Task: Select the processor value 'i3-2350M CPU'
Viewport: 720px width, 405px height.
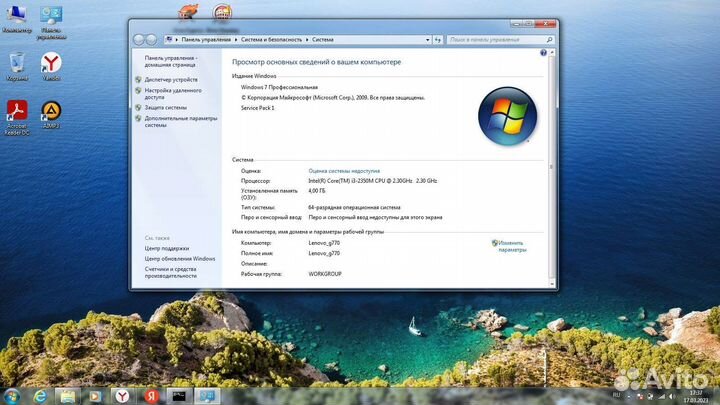Action: (372, 181)
